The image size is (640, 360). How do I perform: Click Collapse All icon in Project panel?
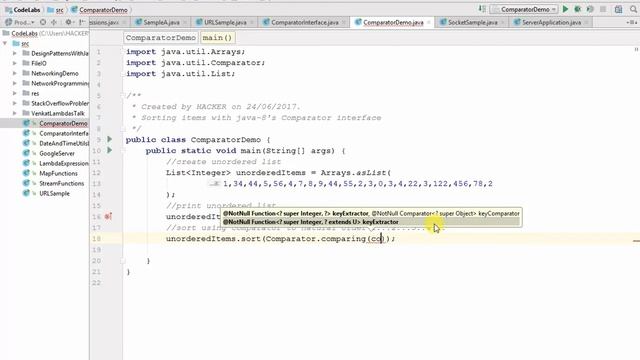click(x=53, y=22)
